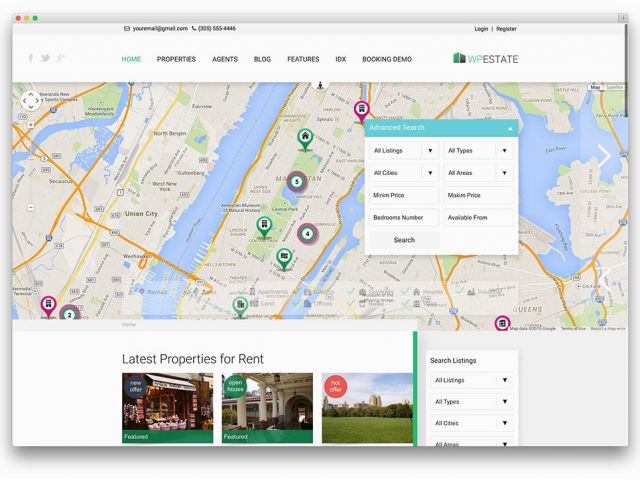Open the cluster marker numbered 2
The height and width of the screenshot is (480, 640).
tap(69, 314)
